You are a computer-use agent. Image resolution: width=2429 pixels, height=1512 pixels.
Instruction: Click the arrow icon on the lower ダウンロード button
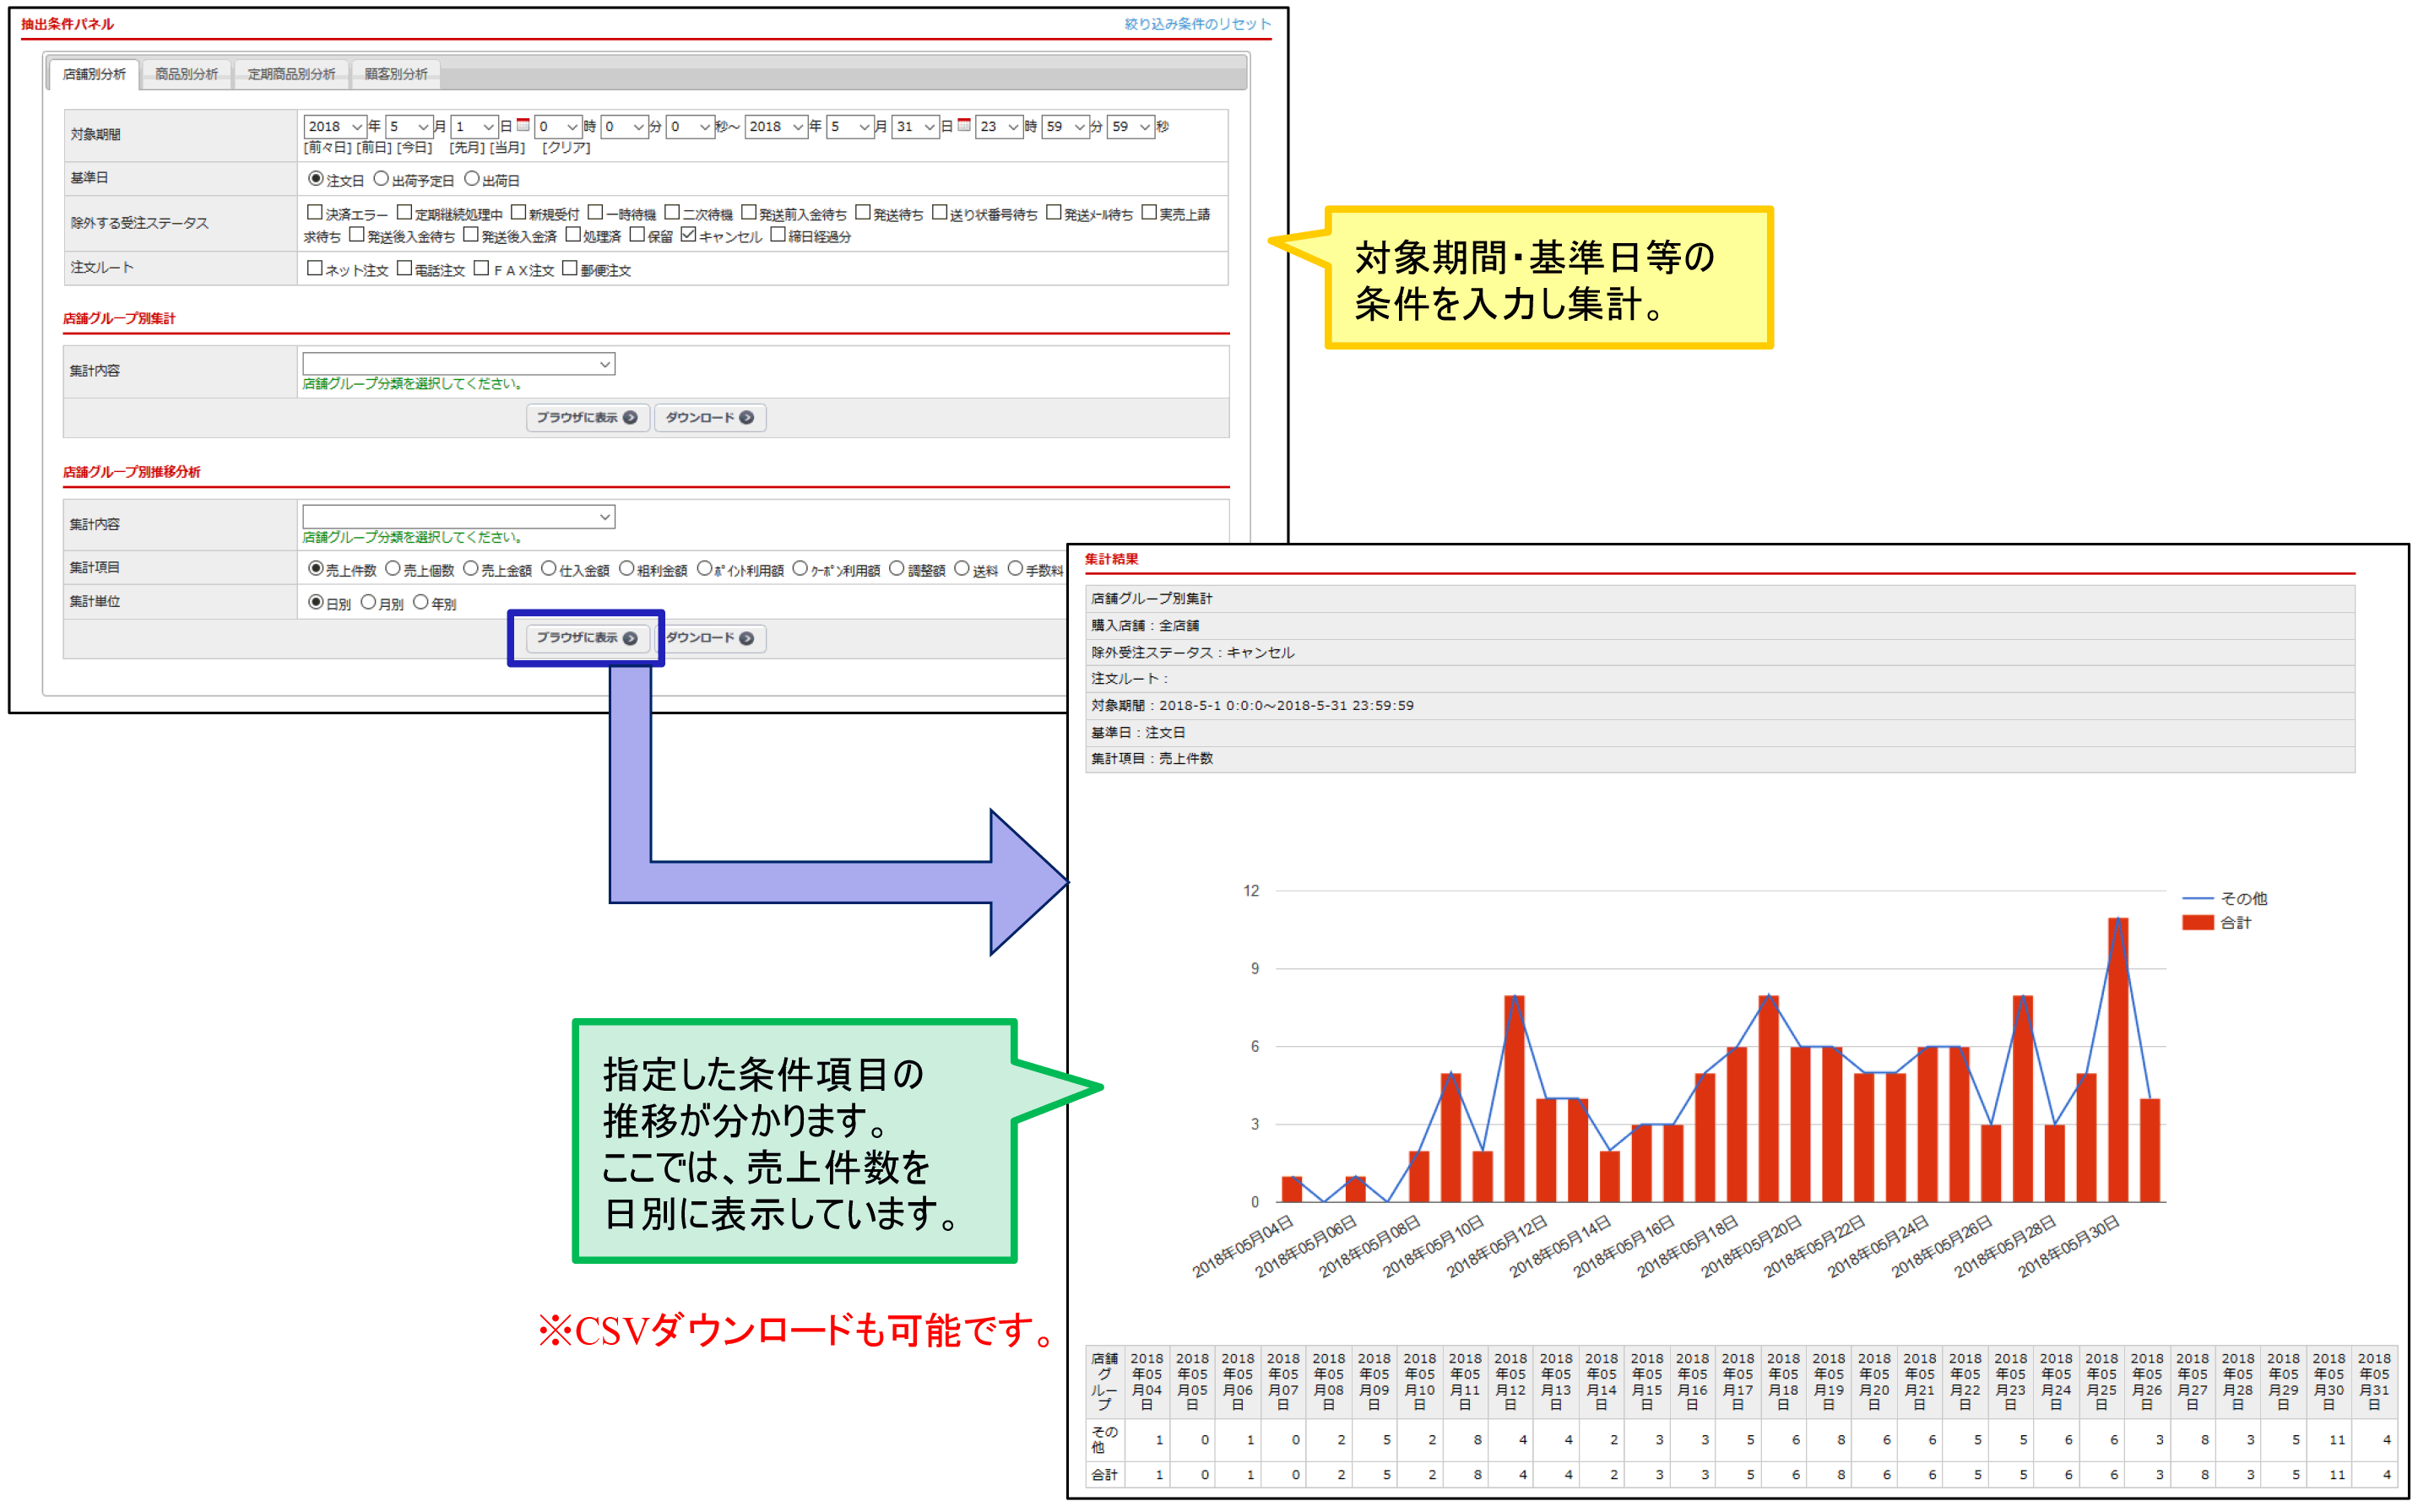pyautogui.click(x=746, y=638)
